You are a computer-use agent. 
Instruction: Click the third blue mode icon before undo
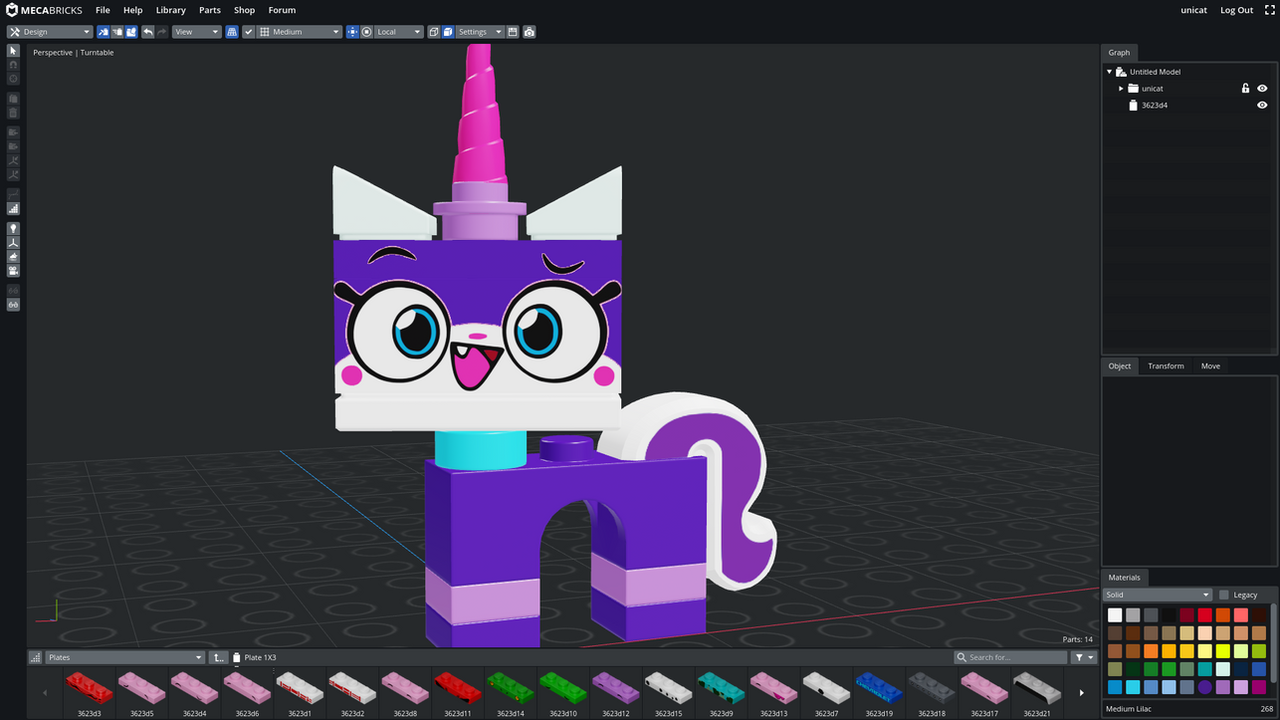(x=131, y=32)
